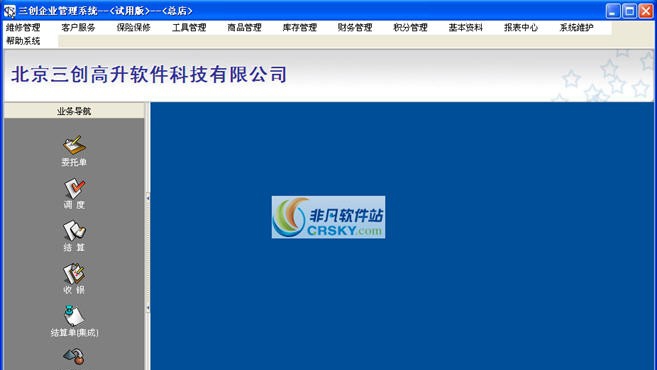The height and width of the screenshot is (370, 657).
Task: Open the 报表中心 menu
Action: pyautogui.click(x=521, y=28)
